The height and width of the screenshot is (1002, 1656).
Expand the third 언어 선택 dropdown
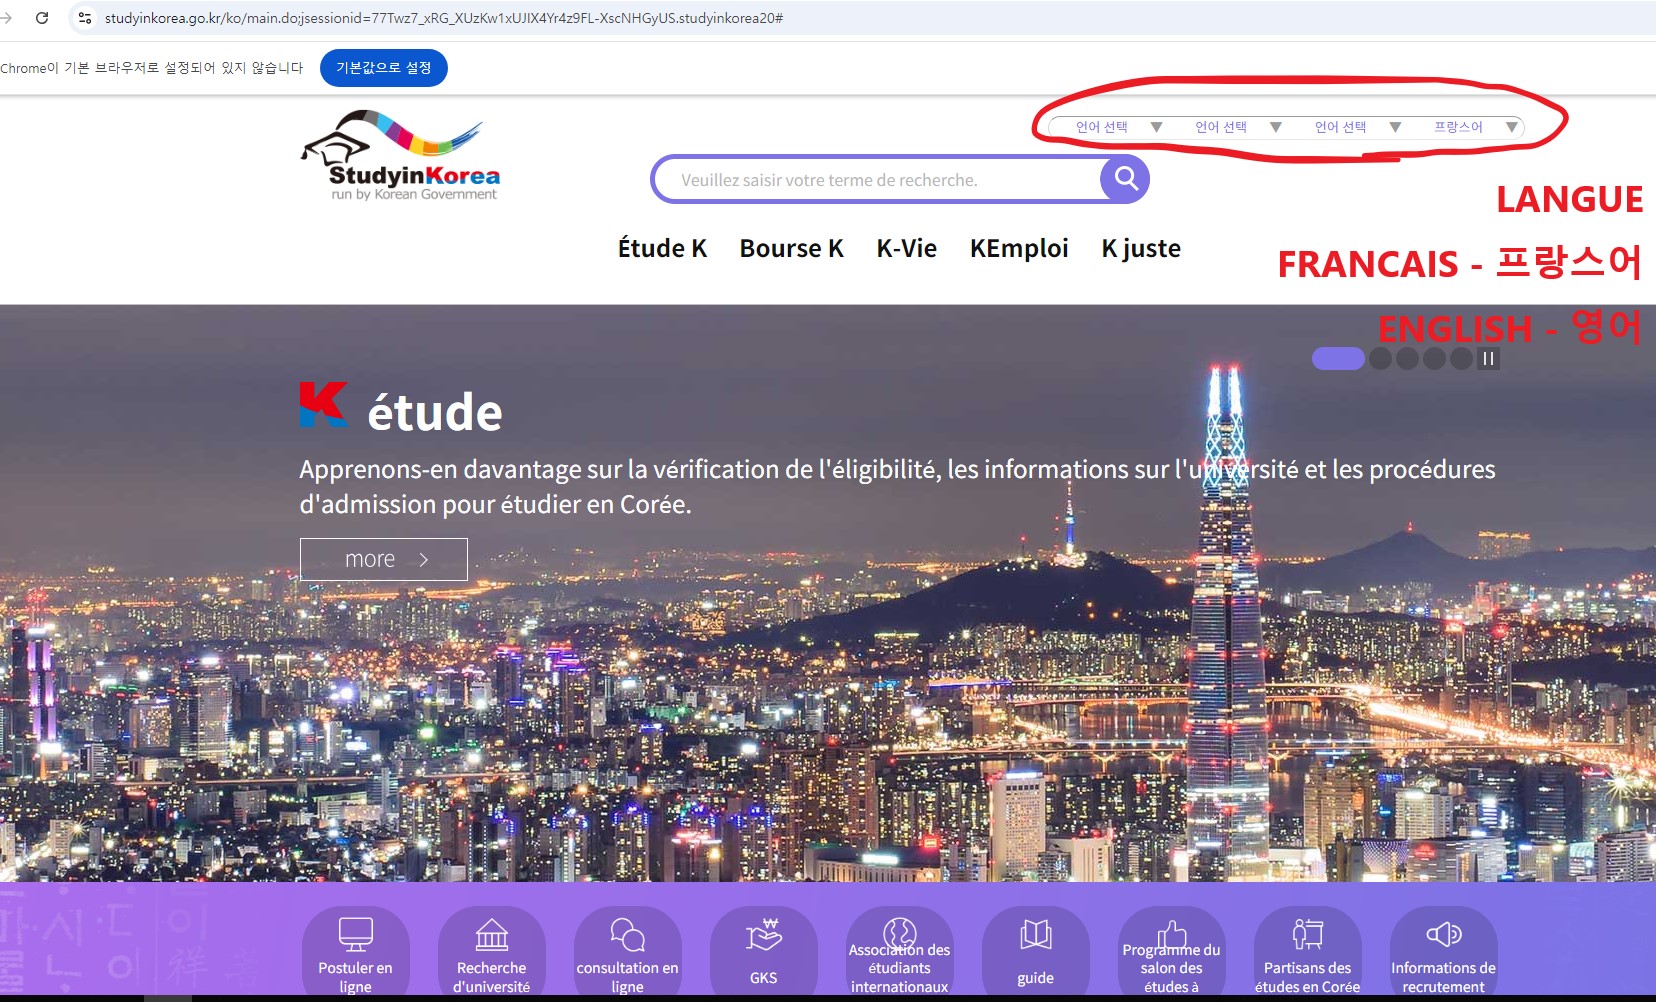point(1356,127)
